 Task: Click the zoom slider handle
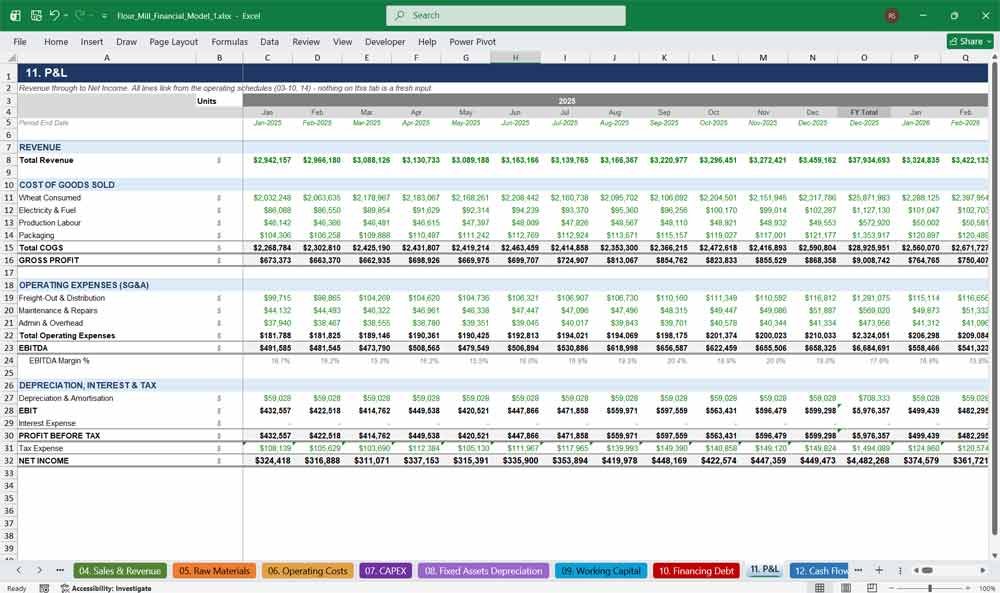930,588
